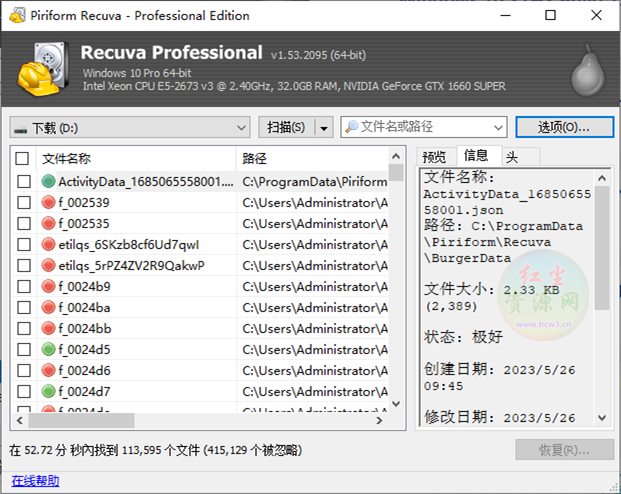Screen dimensions: 621x494
Task: Check the box for etilqs_5rPZ4ZV2R9QakwP
Action: (24, 265)
